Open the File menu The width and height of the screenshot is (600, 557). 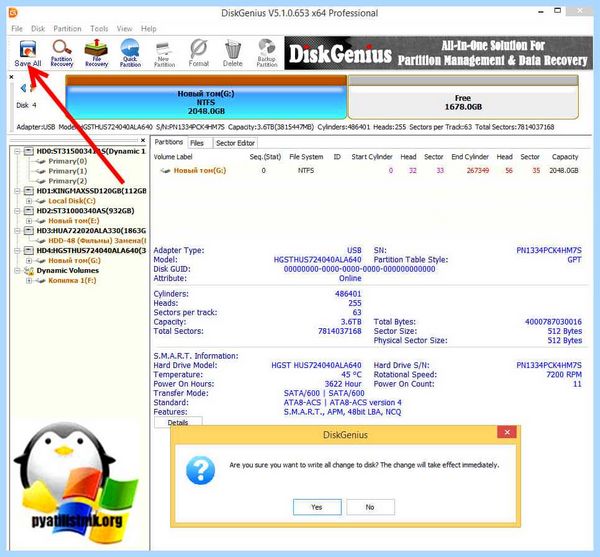click(17, 29)
